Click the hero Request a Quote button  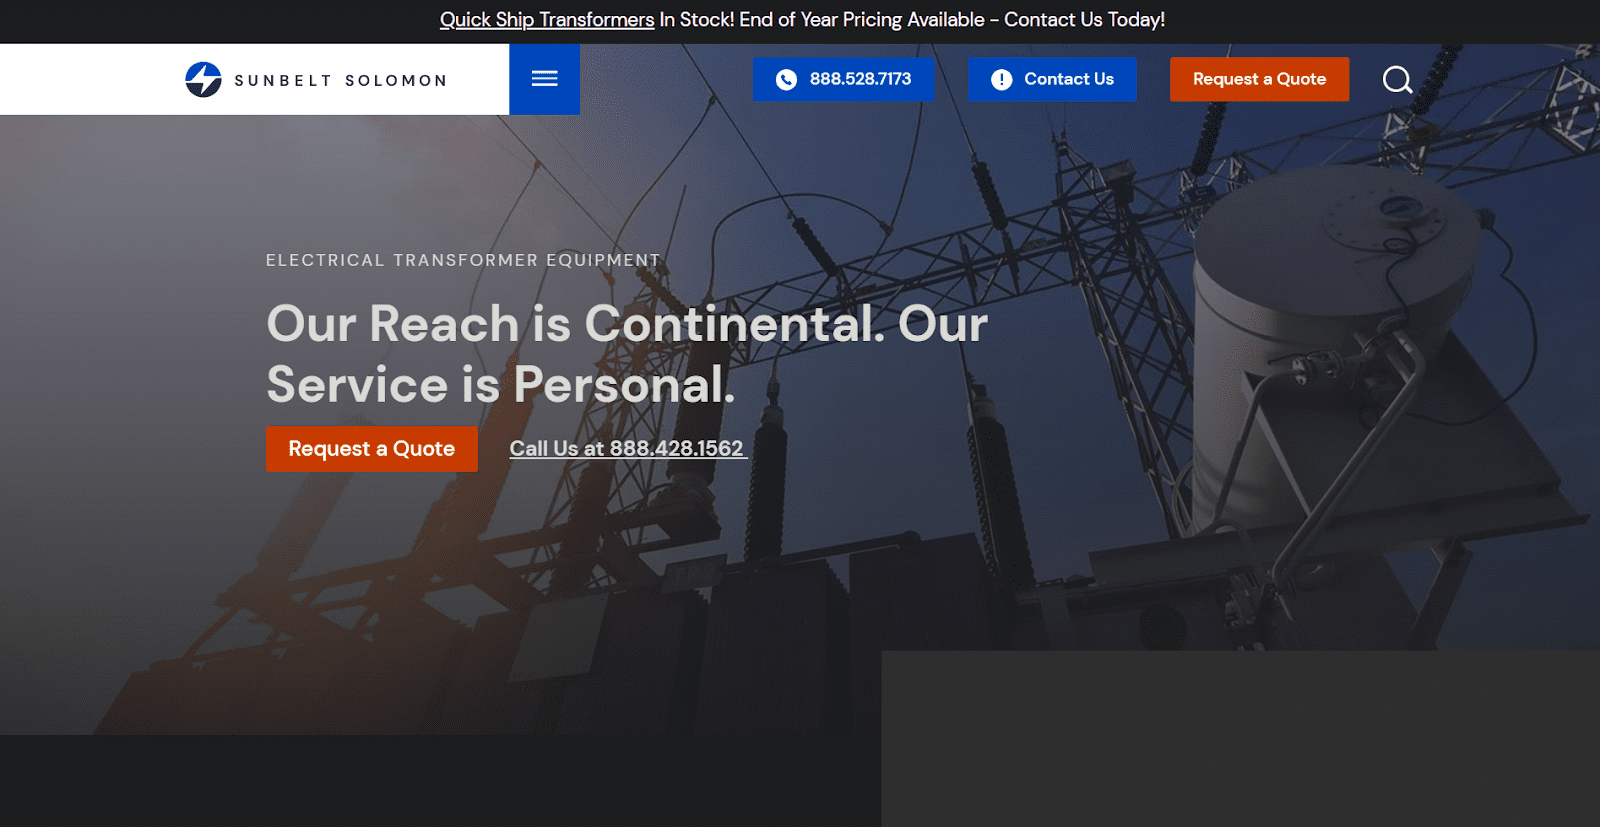tap(372, 449)
